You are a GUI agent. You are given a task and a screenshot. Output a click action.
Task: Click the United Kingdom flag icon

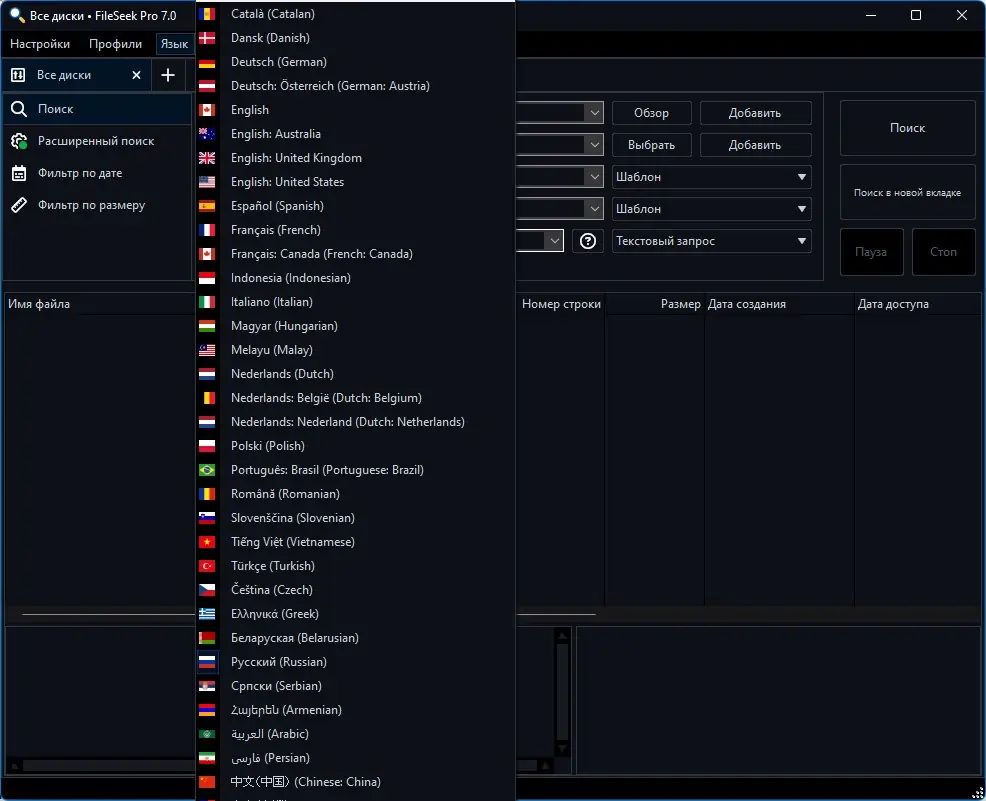[x=207, y=158]
